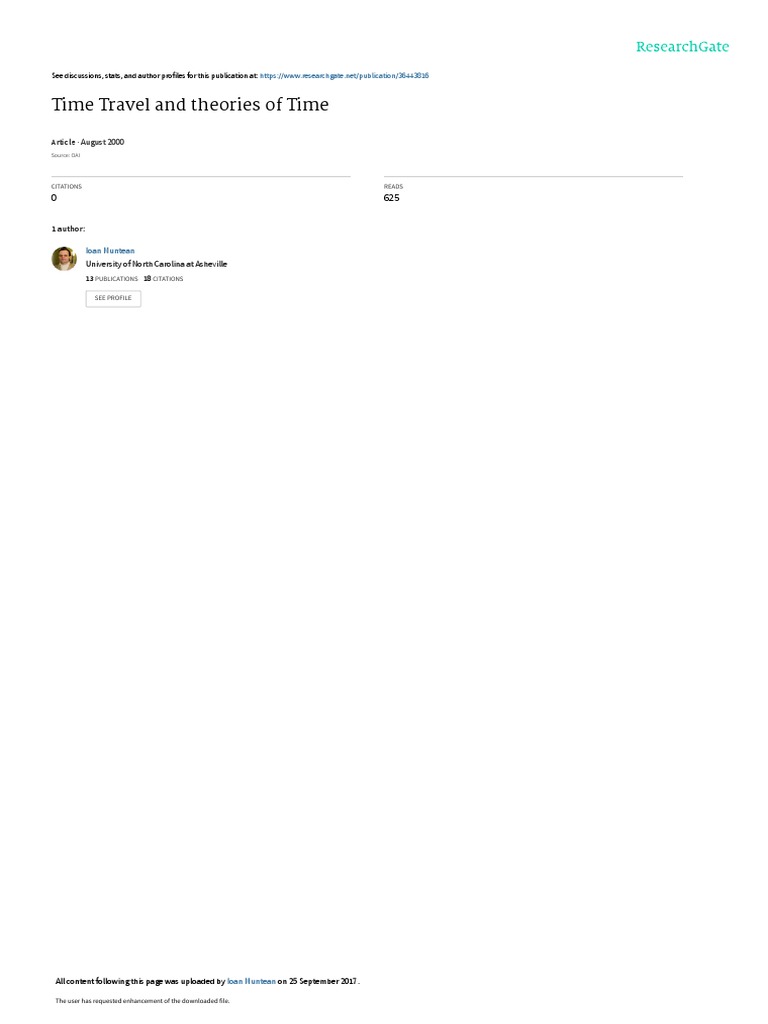
Task: Click the 'Source: OAI' label
Action: (x=65, y=155)
